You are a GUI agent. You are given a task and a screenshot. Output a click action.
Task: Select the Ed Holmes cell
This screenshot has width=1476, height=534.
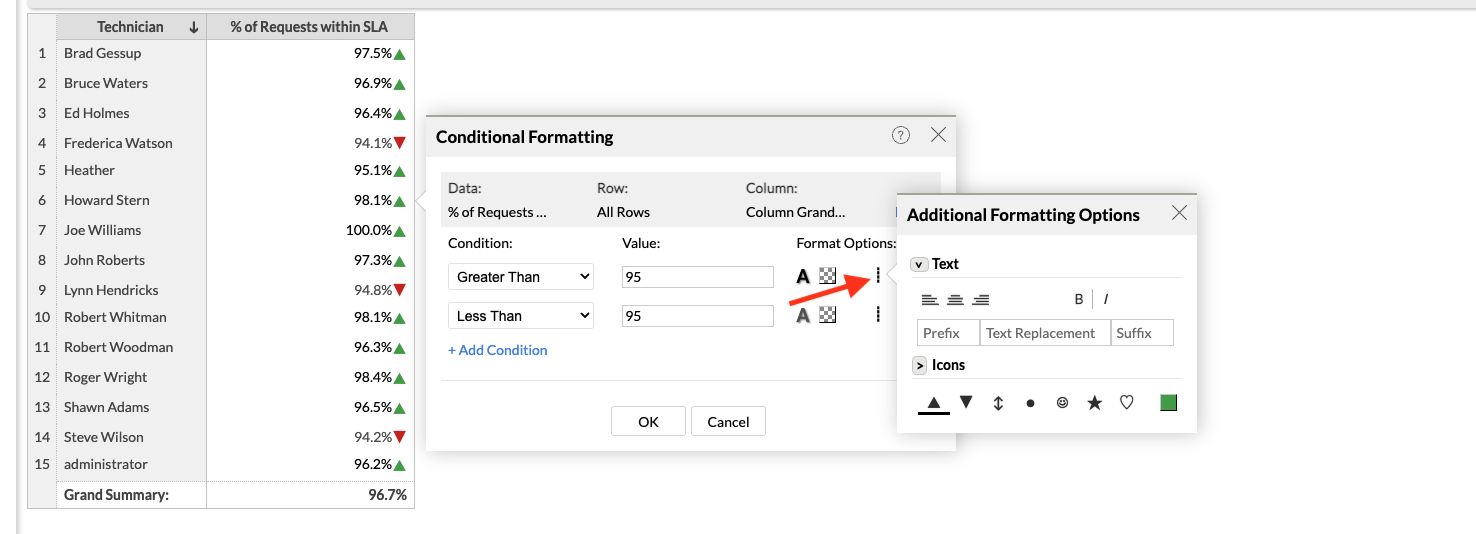click(132, 113)
